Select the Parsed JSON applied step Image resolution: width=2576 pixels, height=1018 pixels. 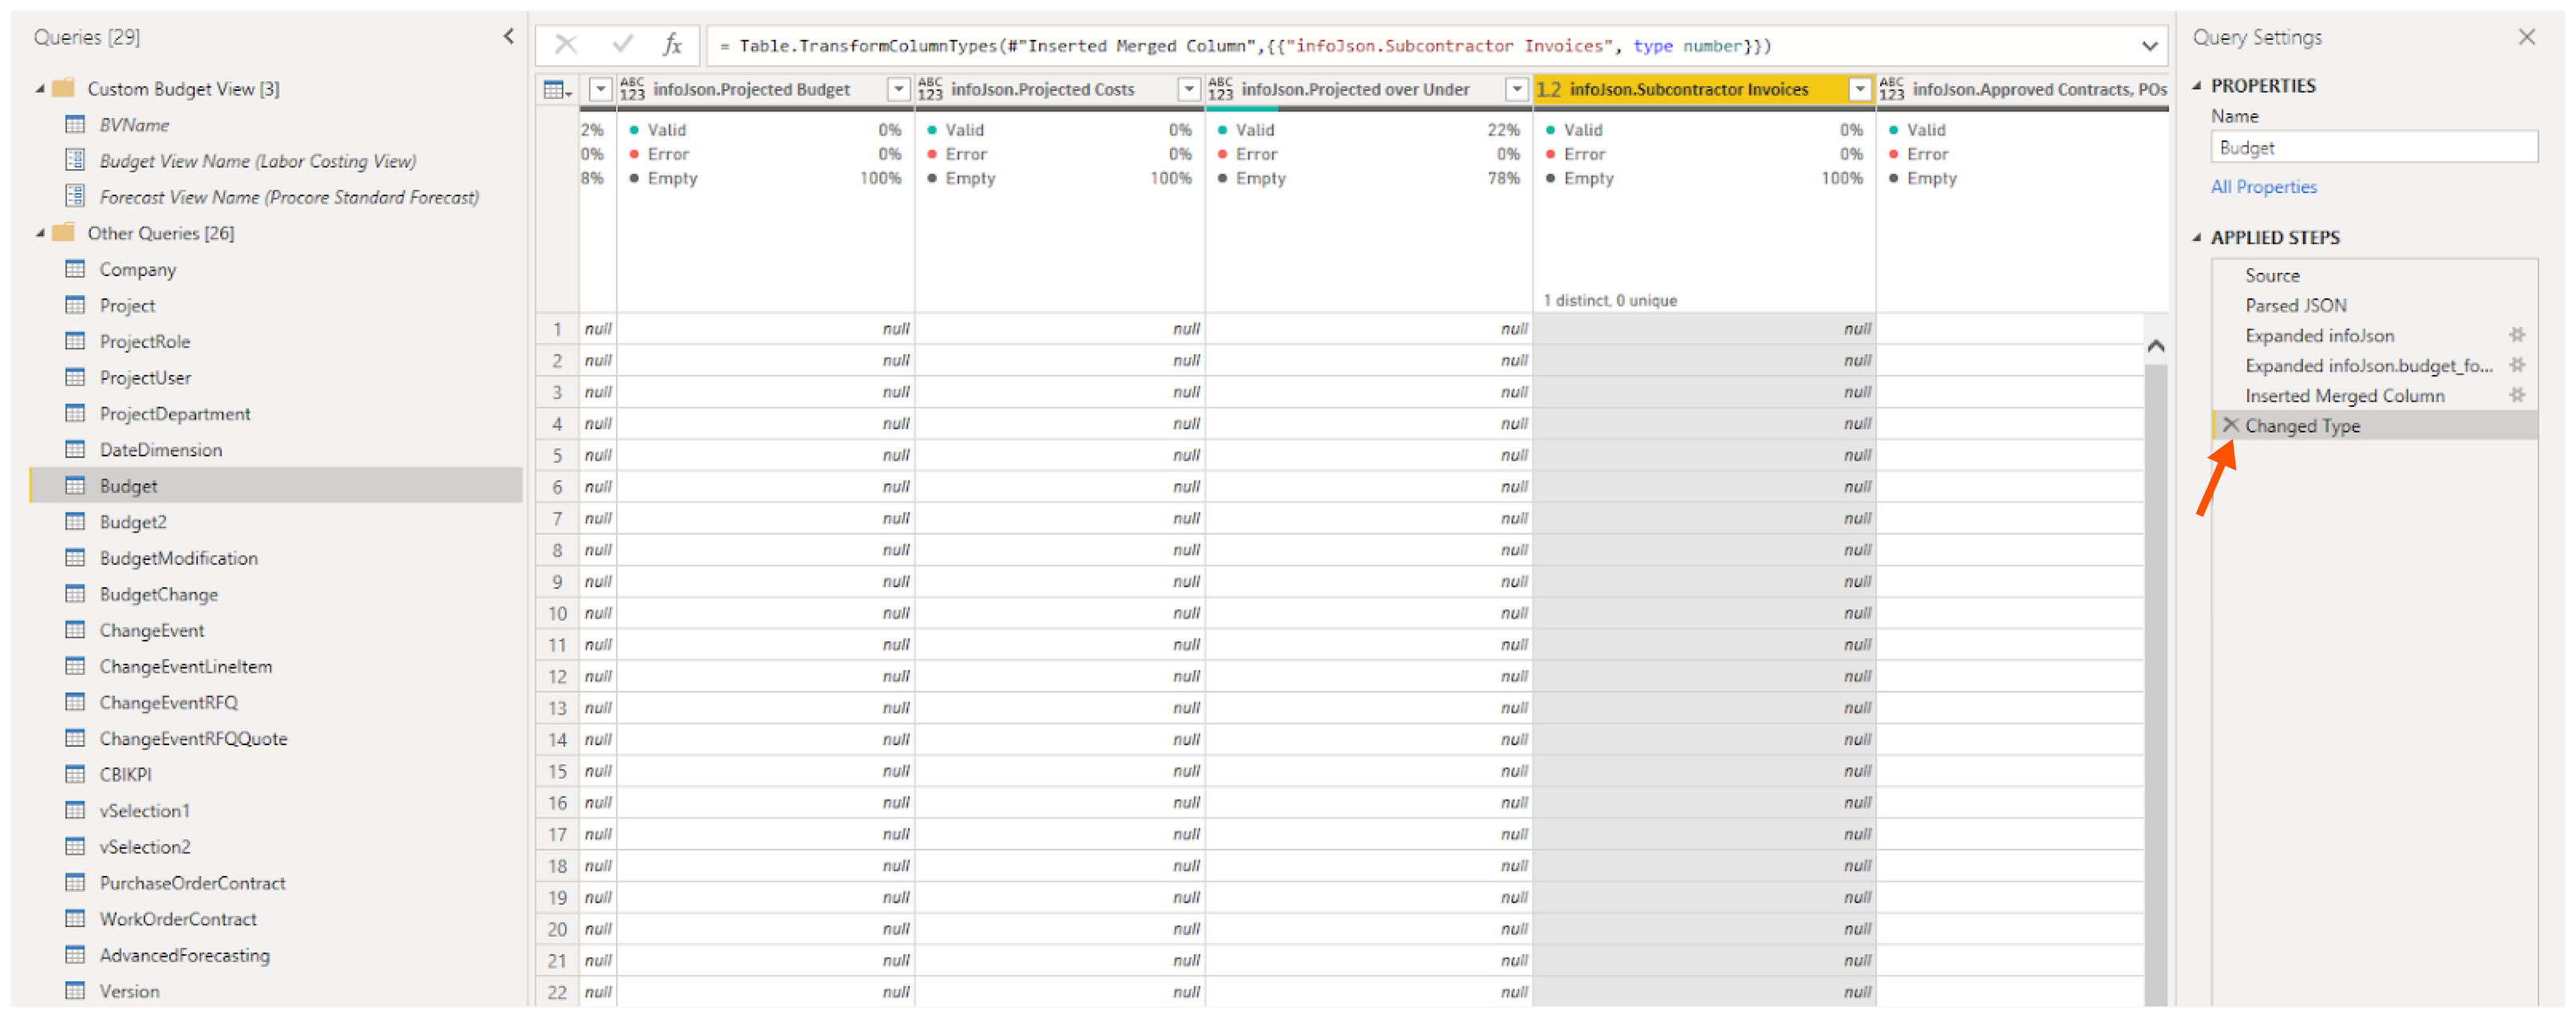coord(2295,305)
